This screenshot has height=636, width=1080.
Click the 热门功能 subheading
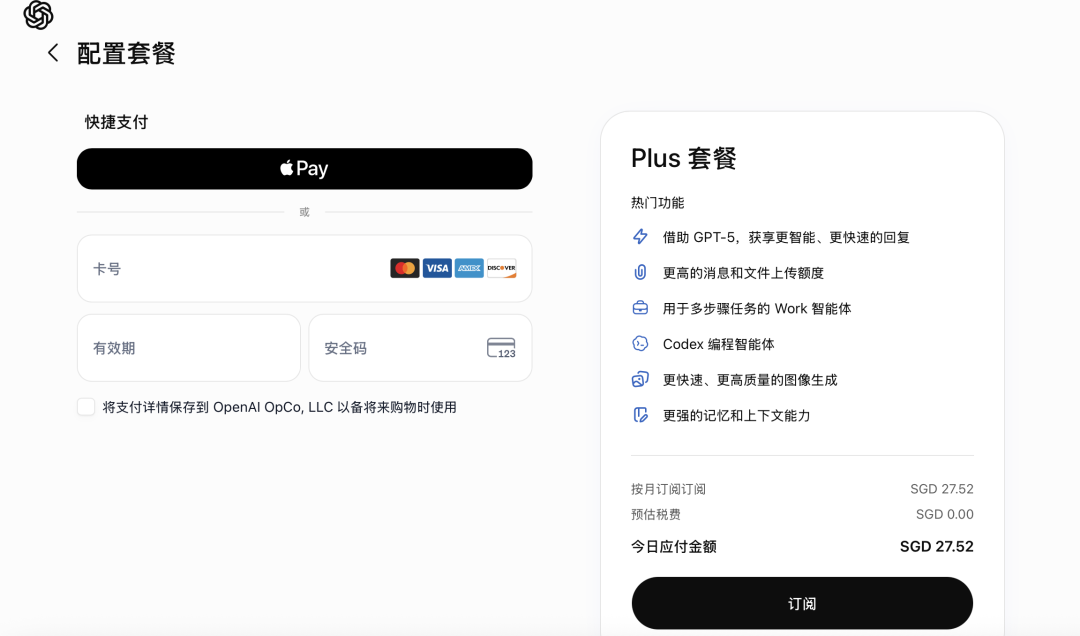tap(658, 203)
